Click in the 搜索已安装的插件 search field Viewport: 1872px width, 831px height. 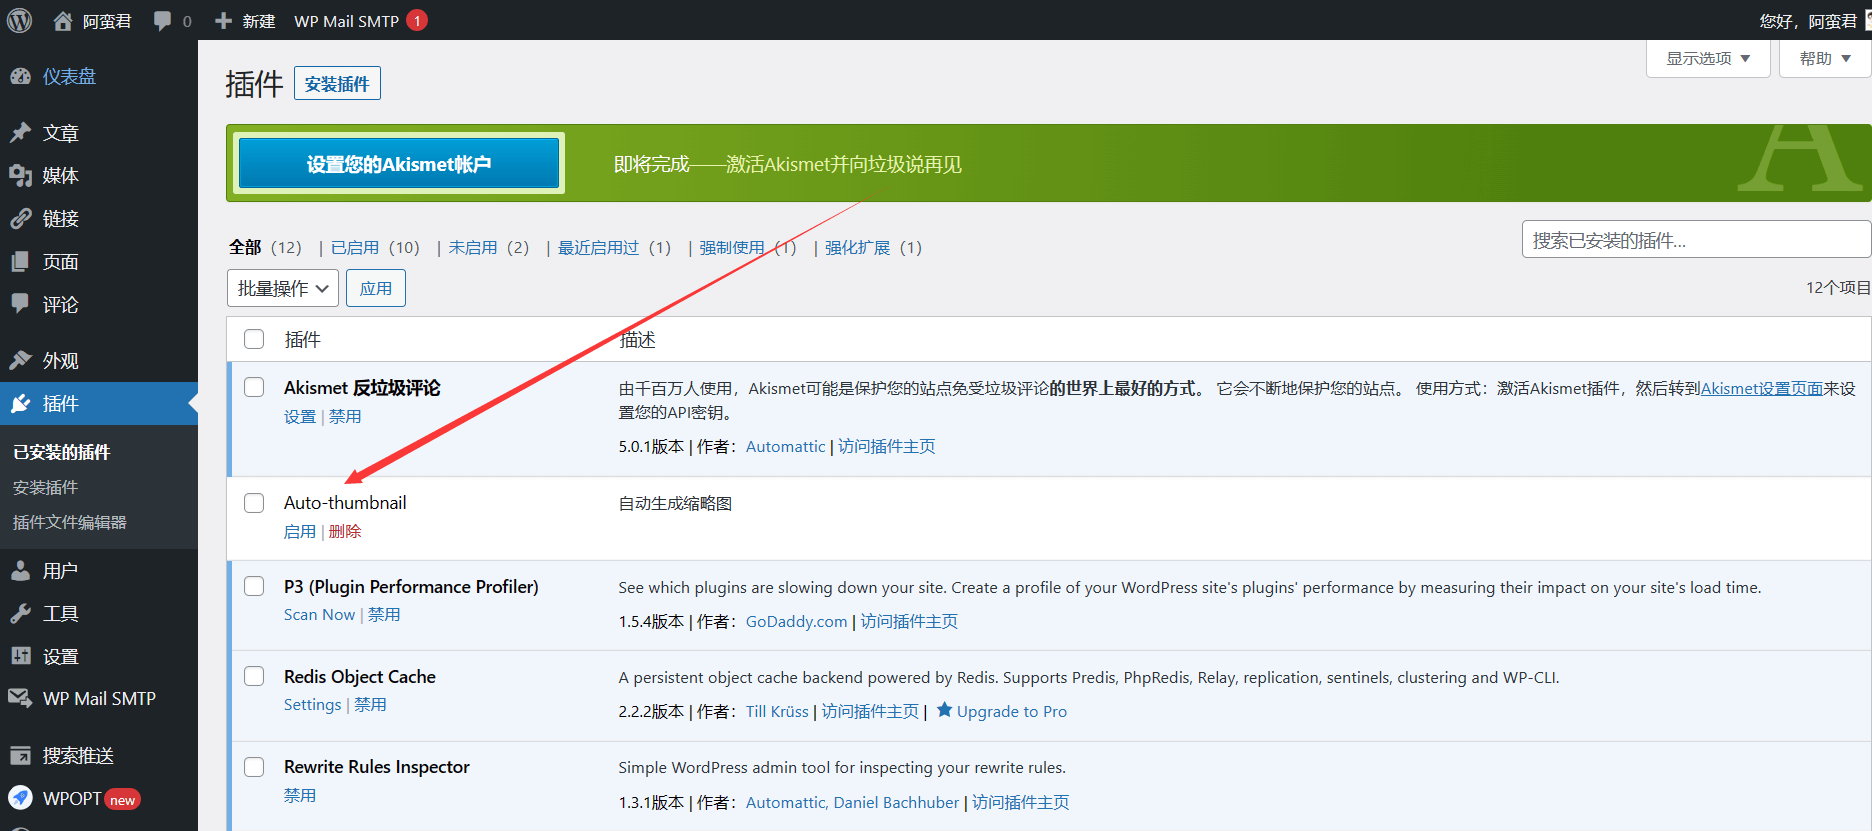tap(1696, 240)
